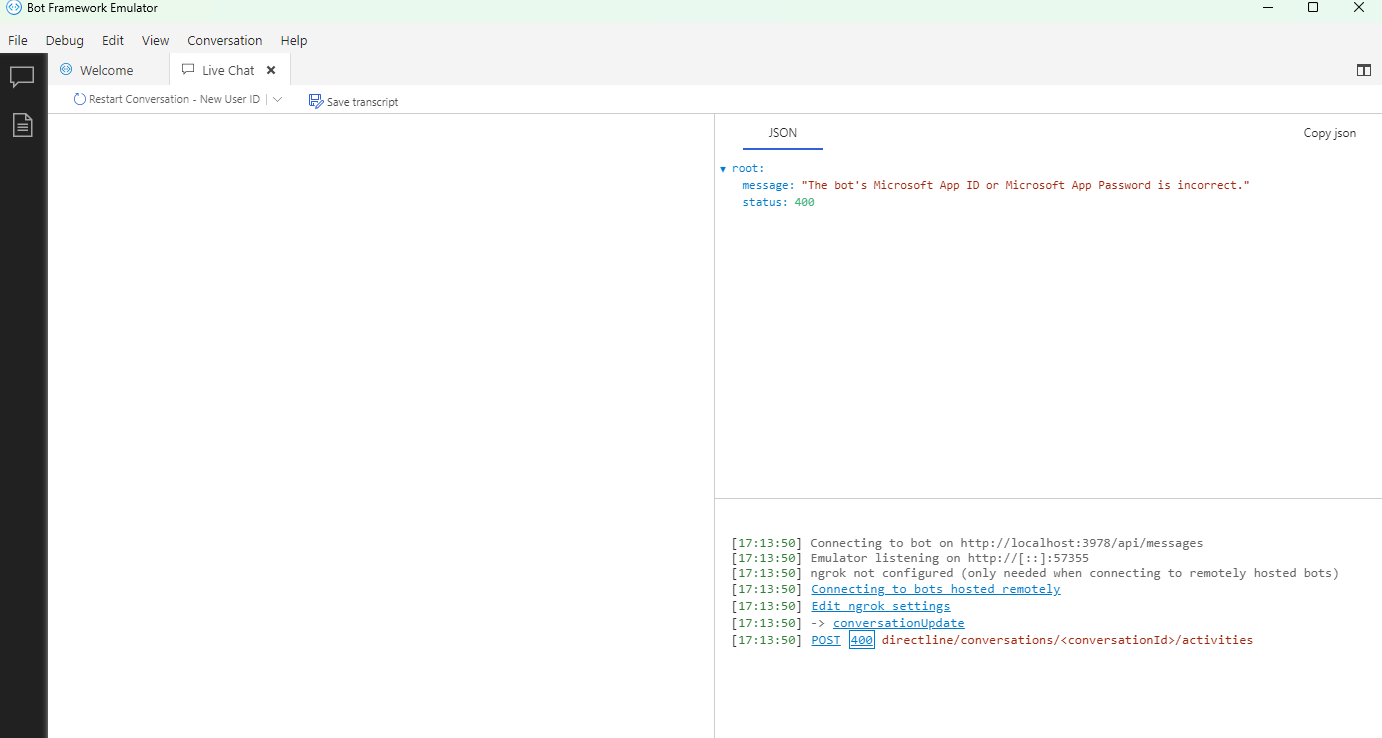The height and width of the screenshot is (738, 1382).
Task: Click the 400 status link in log
Action: pos(862,640)
